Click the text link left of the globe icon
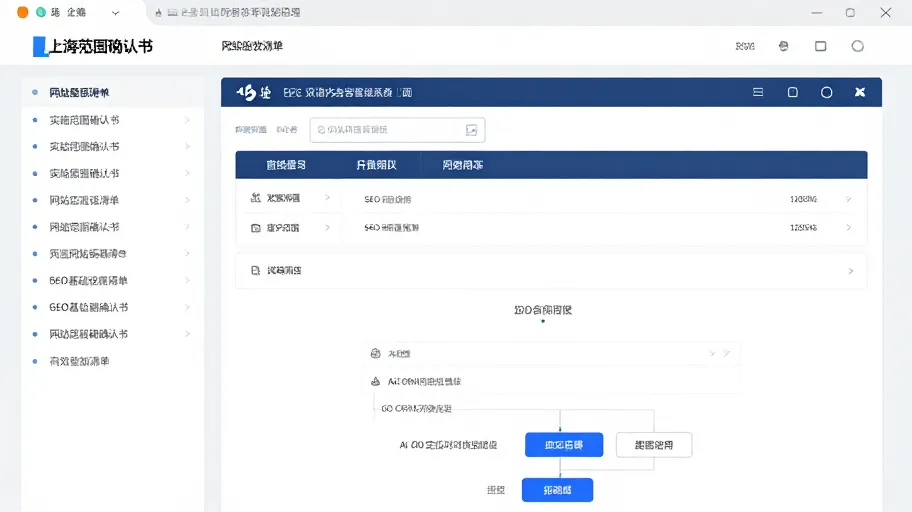 [x=745, y=46]
